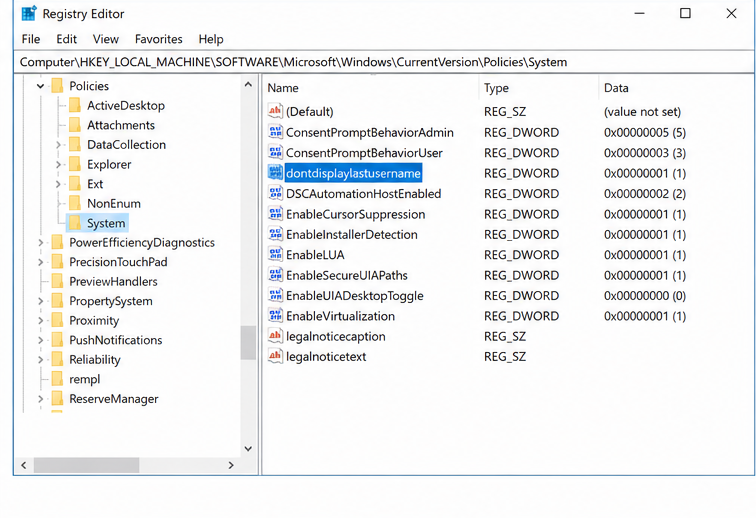Click the DWORD icon beside EnableSecureUIAPaths
756x518 pixels.
pos(275,275)
